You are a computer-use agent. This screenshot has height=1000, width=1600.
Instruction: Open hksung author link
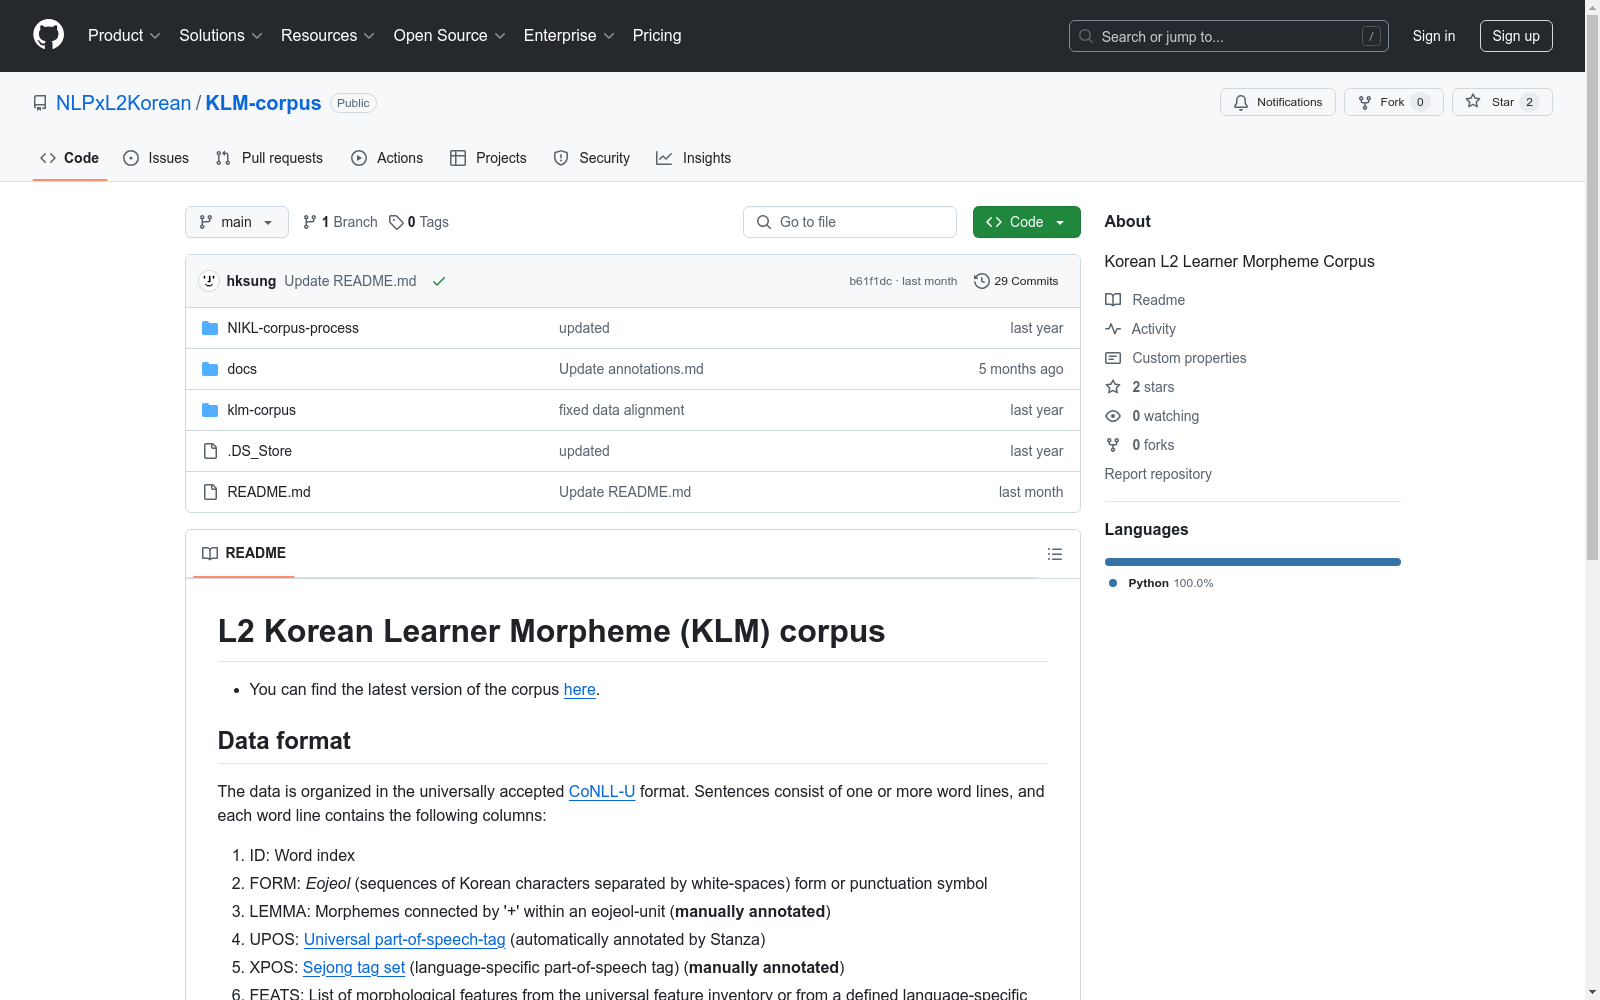pos(251,281)
